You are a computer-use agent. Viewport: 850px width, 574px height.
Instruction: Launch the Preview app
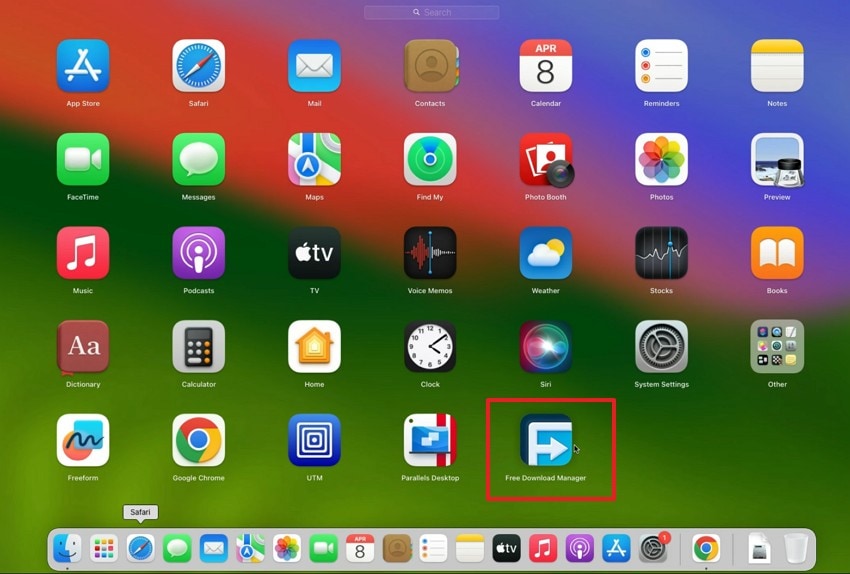(777, 159)
